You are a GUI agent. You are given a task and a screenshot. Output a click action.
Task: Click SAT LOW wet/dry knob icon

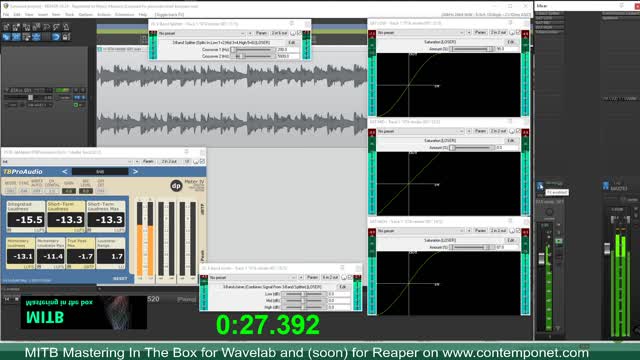pyautogui.click(x=512, y=32)
